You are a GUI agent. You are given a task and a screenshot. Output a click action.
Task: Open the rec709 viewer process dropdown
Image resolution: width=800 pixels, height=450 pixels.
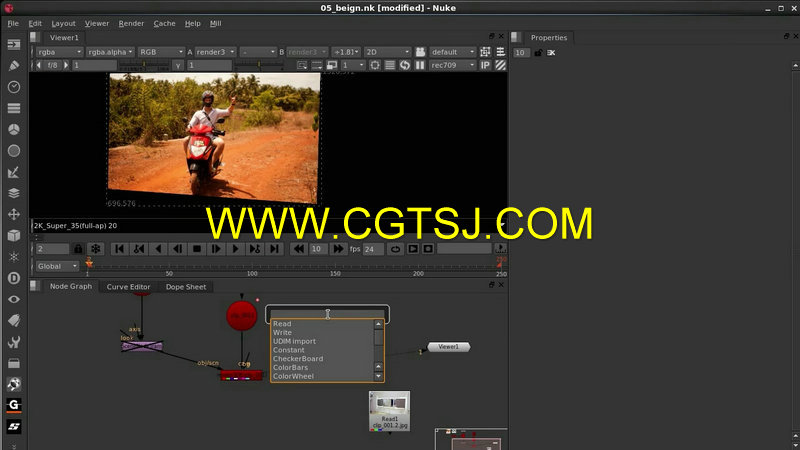click(452, 65)
